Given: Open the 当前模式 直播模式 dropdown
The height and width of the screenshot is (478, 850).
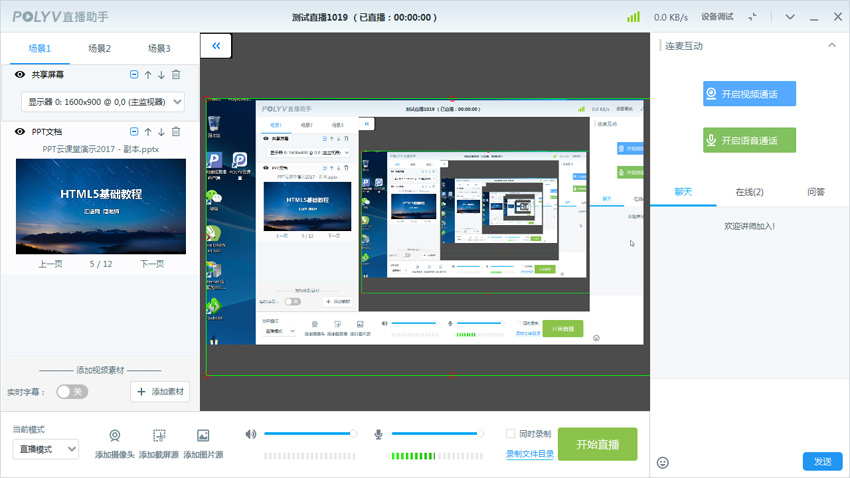Looking at the screenshot, I should [45, 450].
